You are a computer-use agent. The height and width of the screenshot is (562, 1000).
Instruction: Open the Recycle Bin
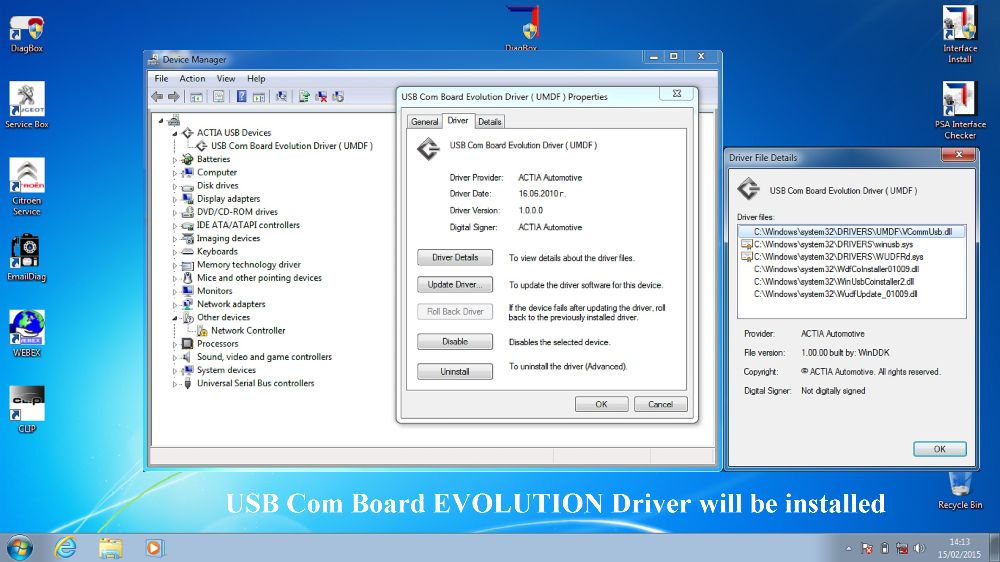tap(960, 491)
